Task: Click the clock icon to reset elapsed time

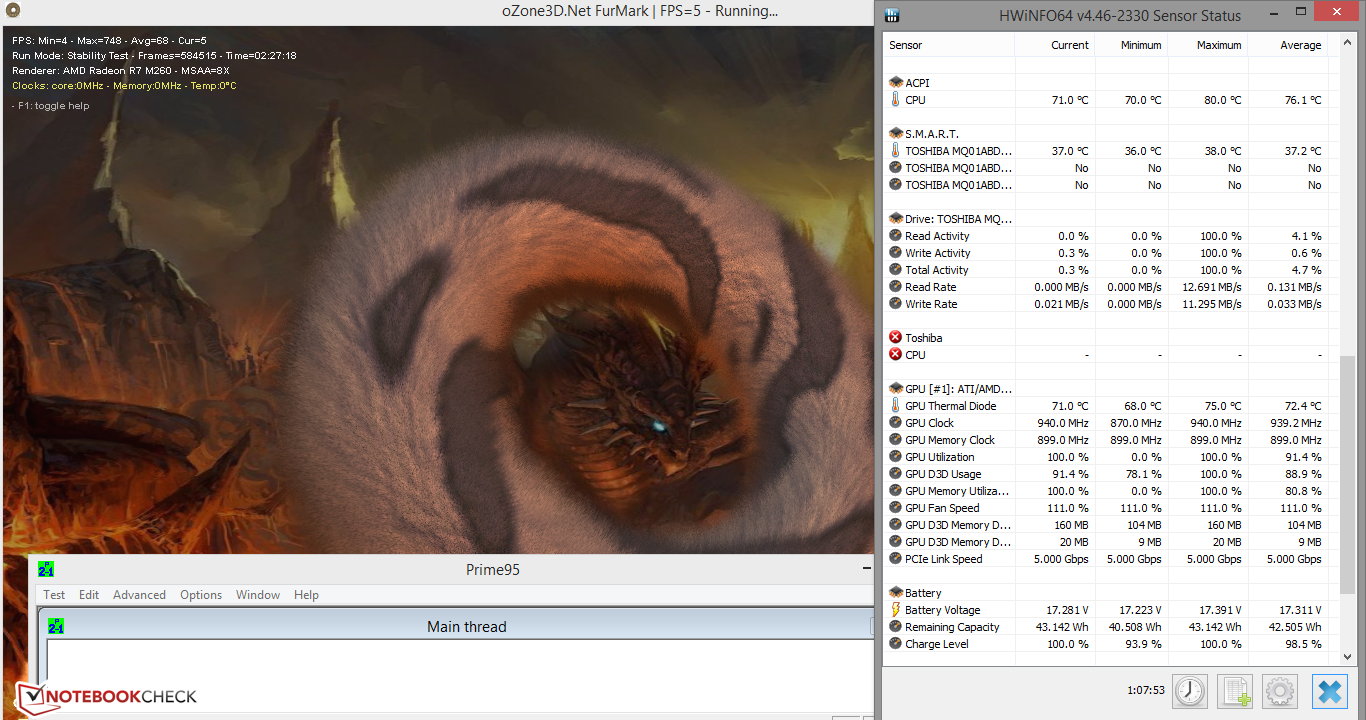Action: (1190, 691)
